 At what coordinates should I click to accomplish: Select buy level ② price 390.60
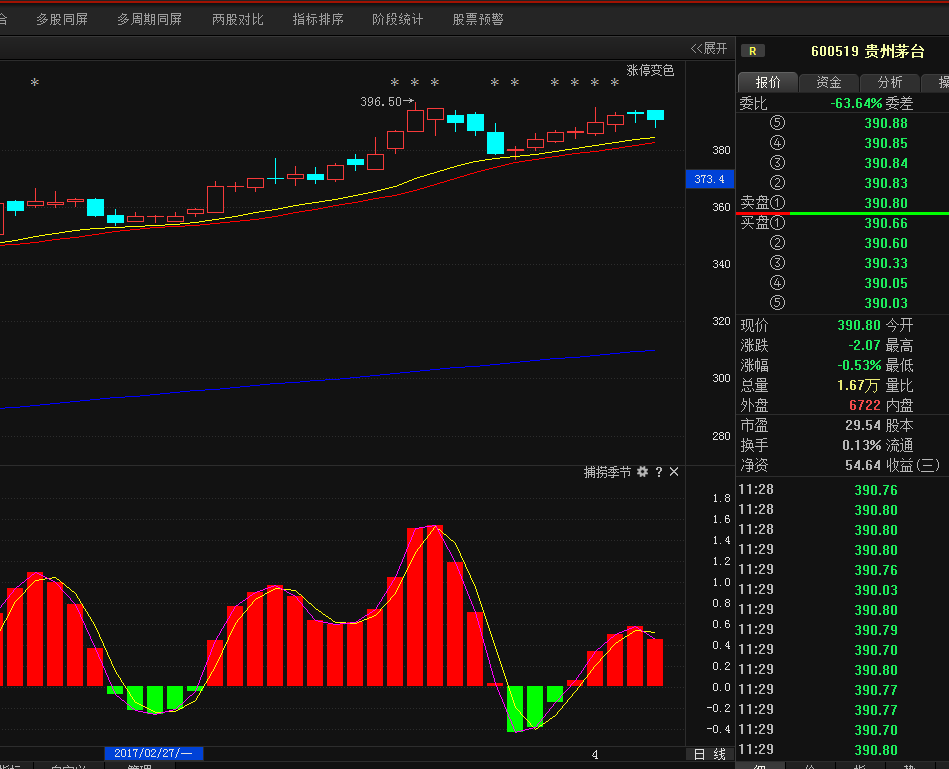click(x=885, y=243)
